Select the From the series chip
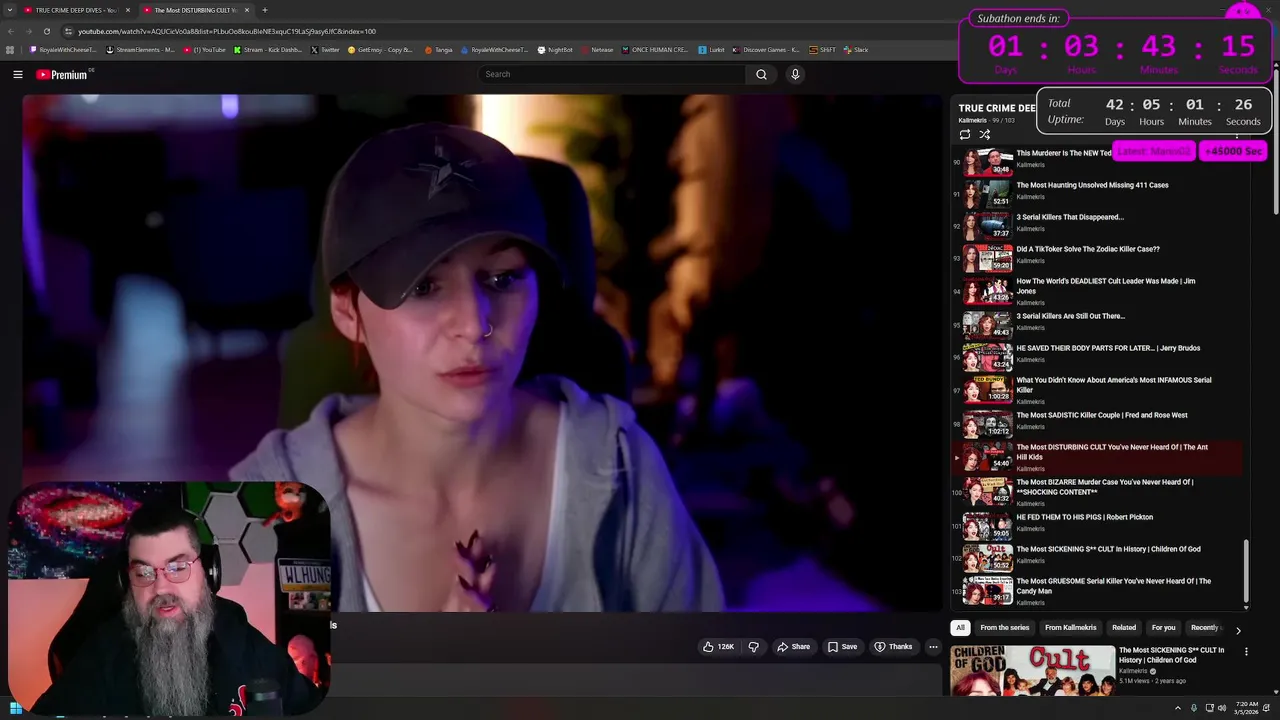The image size is (1280, 720). [1005, 628]
